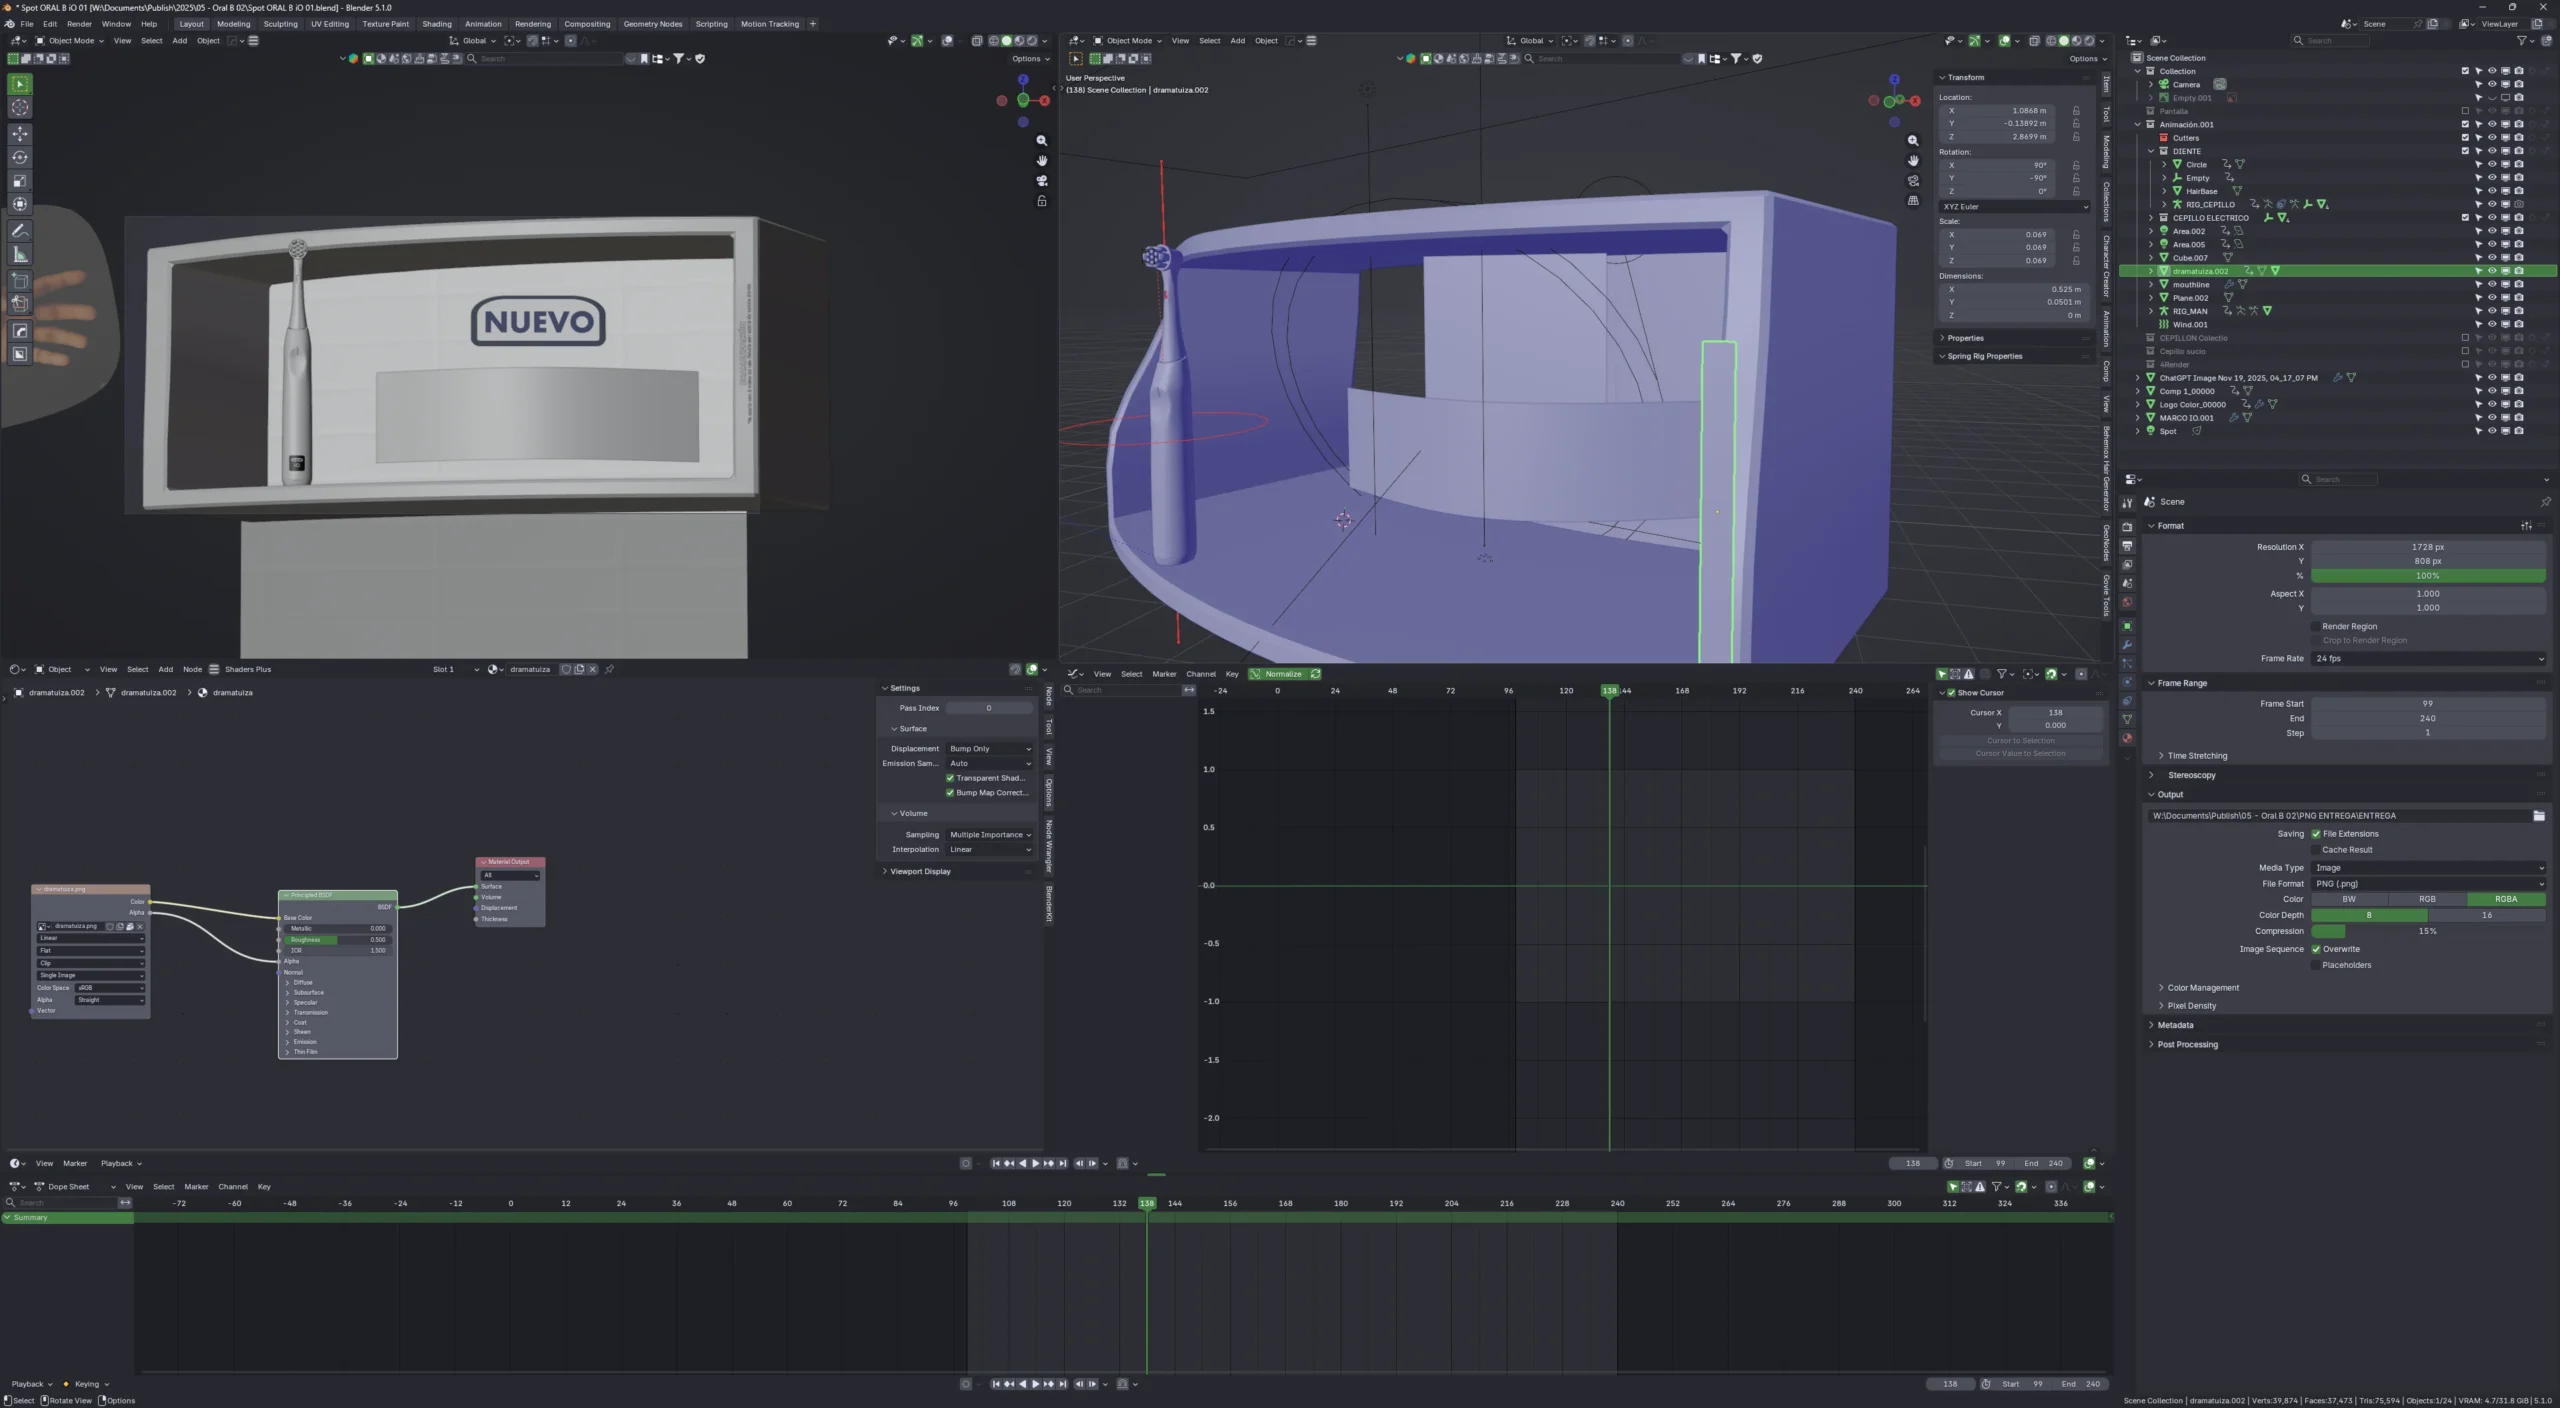Viewport: 2560px width, 1408px height.
Task: Set Color Depth to 16
Action: tap(2487, 916)
